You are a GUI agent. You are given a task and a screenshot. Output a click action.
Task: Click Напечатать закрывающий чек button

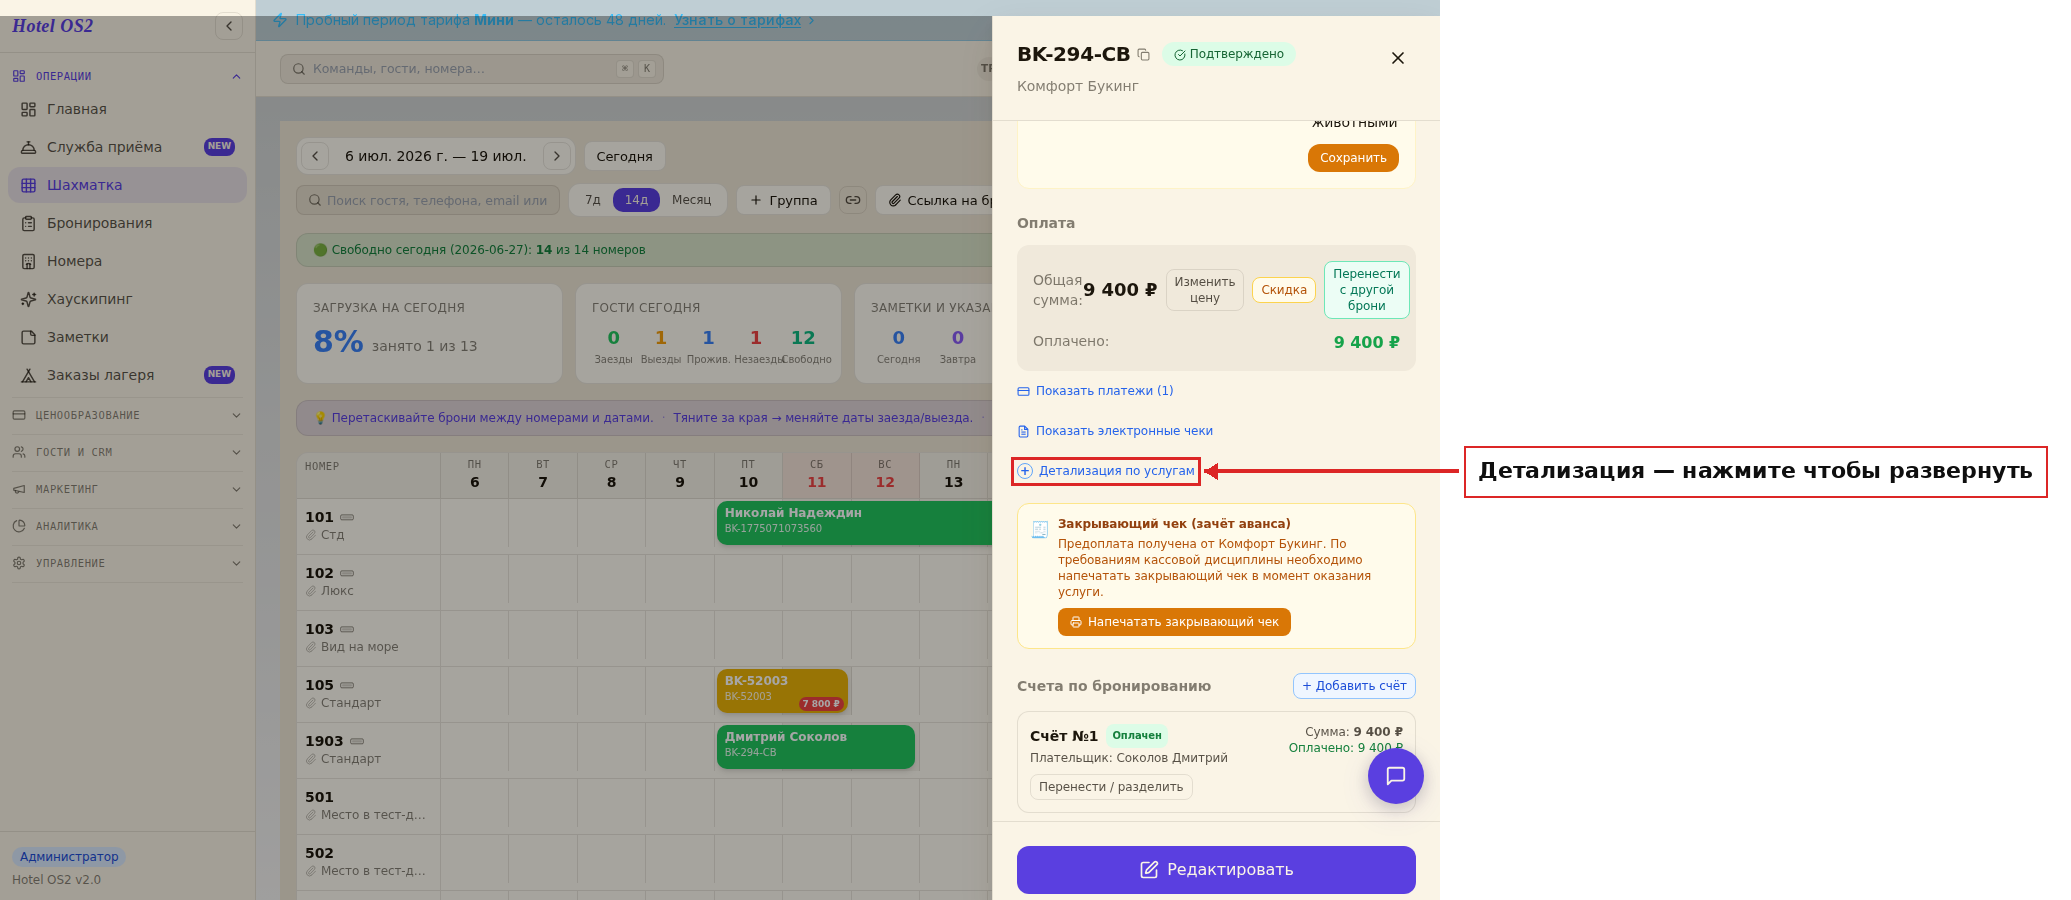[1174, 622]
